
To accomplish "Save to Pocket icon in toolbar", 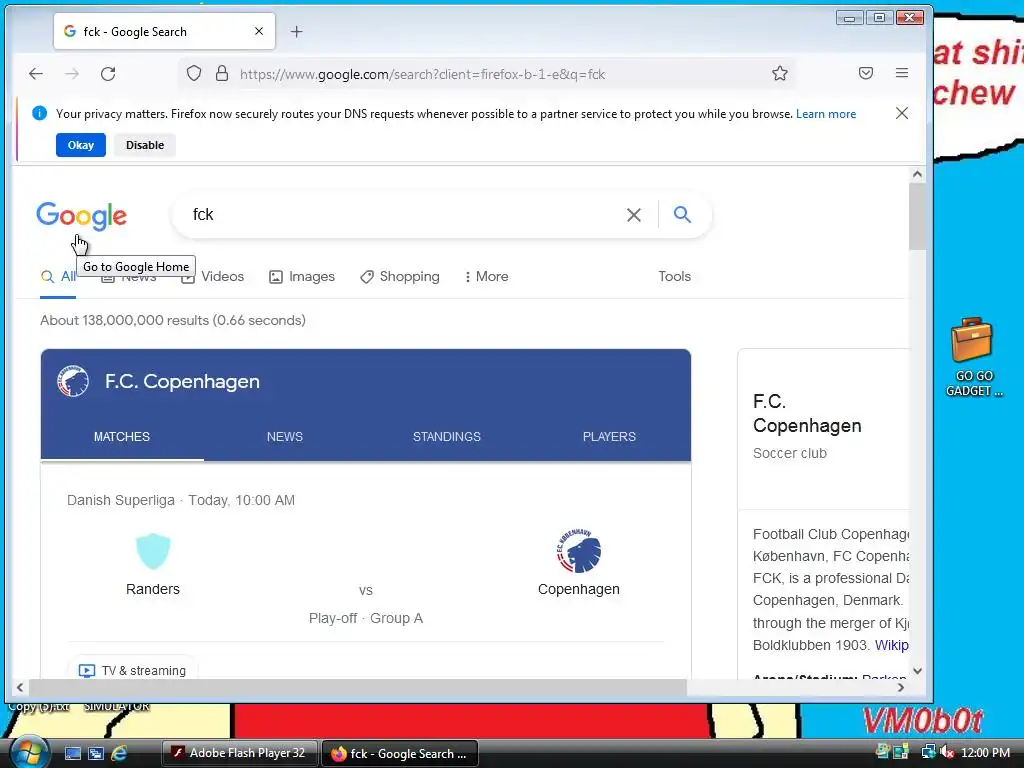I will [866, 73].
